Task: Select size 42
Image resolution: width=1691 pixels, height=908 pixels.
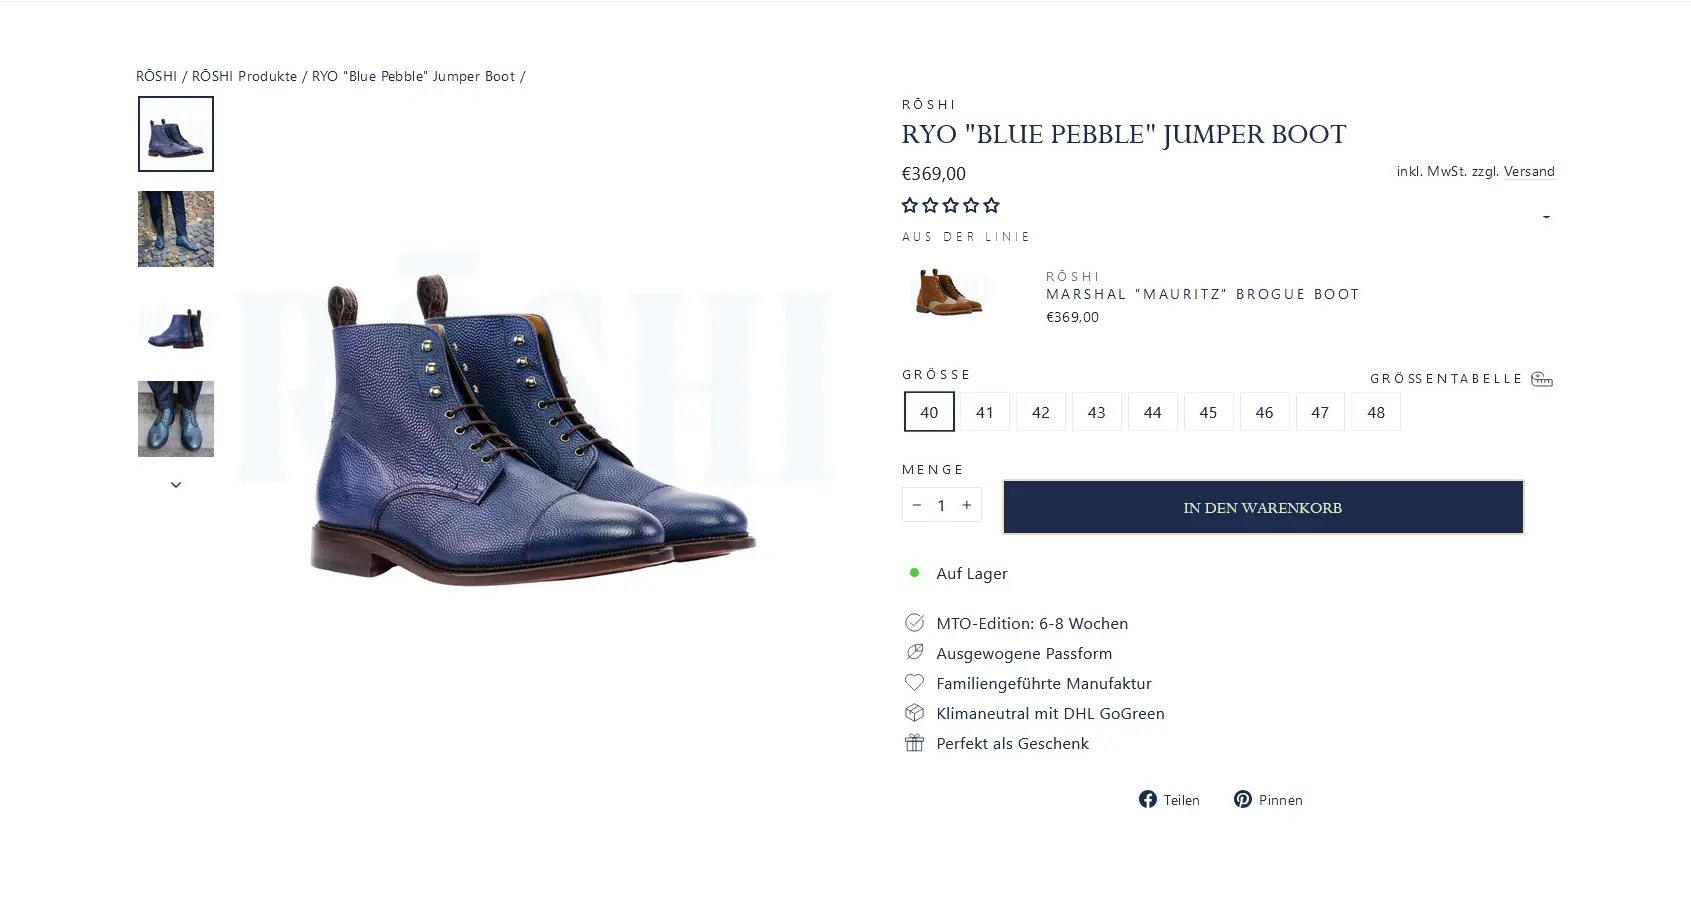Action: click(x=1040, y=412)
